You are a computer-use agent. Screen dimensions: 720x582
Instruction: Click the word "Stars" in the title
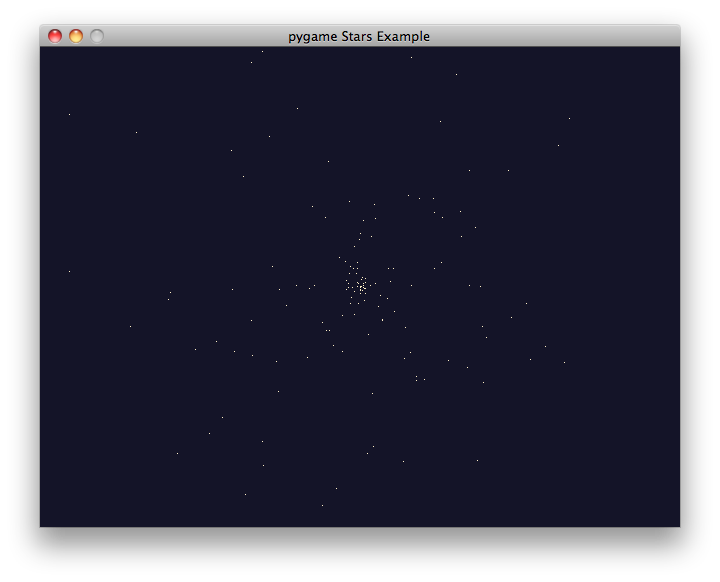pos(357,36)
